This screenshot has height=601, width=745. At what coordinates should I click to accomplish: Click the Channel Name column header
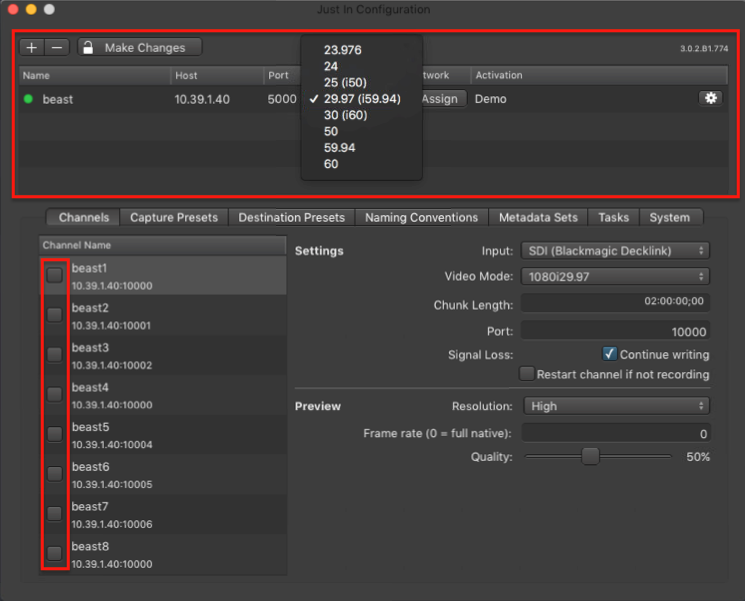click(x=163, y=245)
